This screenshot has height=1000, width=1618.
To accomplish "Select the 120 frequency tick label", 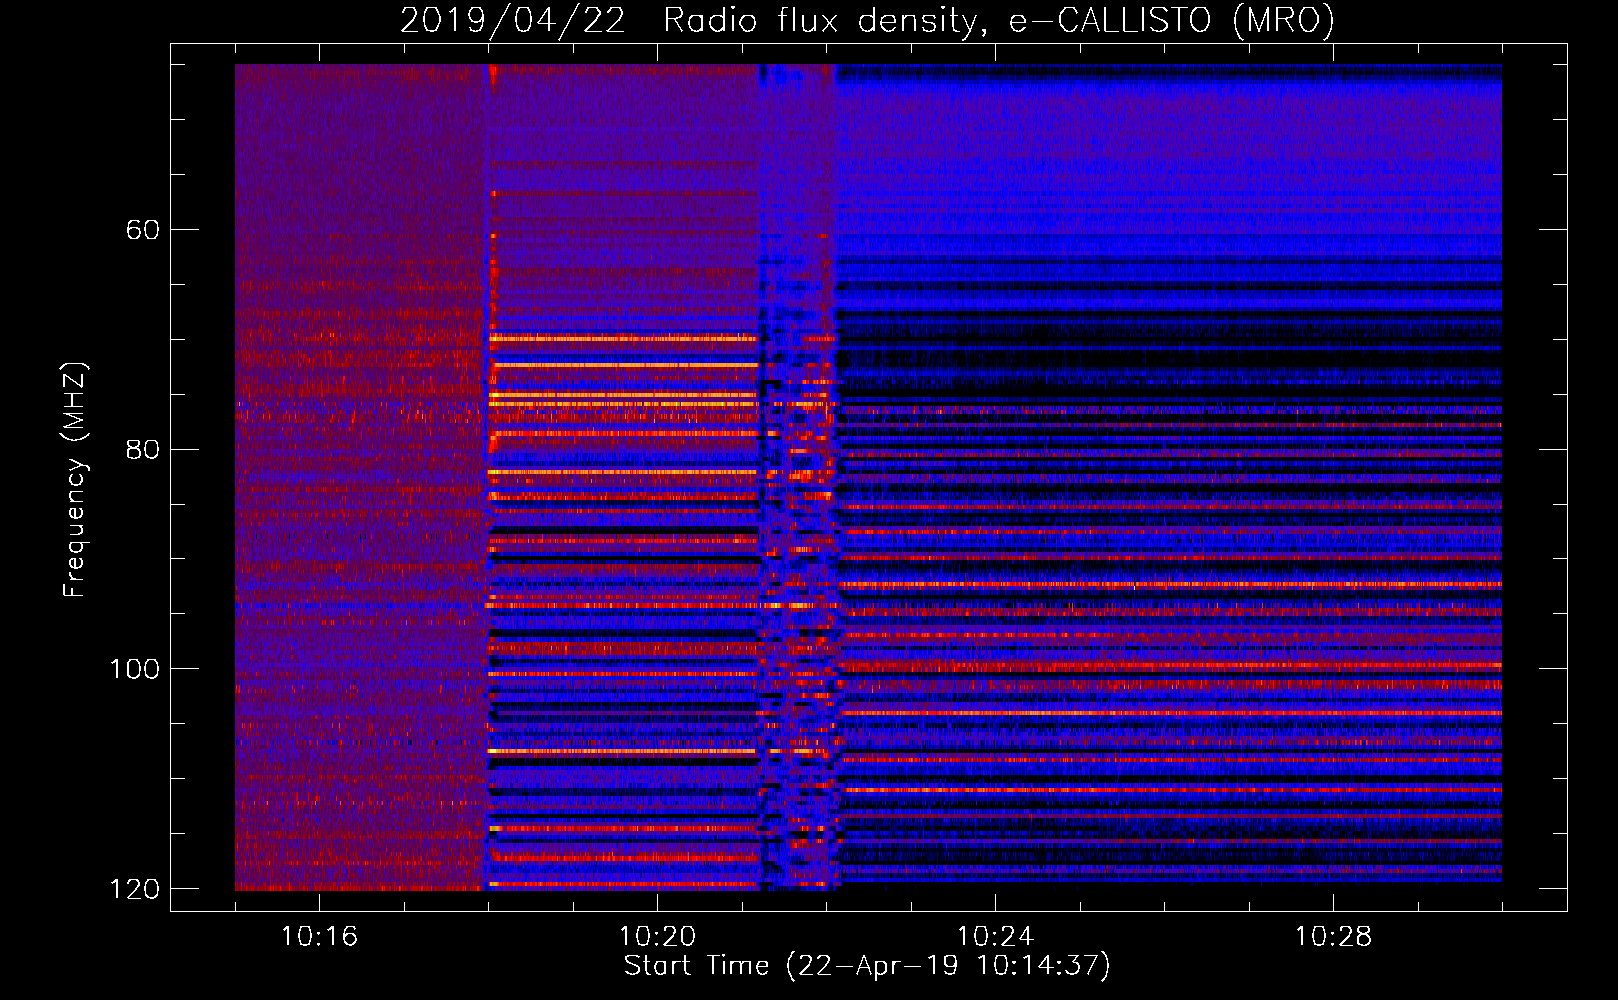I will tap(134, 889).
